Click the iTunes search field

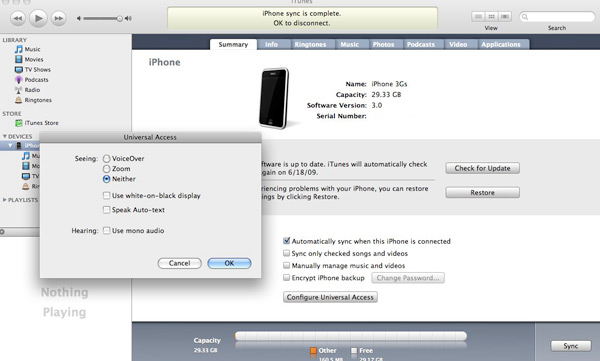point(557,17)
